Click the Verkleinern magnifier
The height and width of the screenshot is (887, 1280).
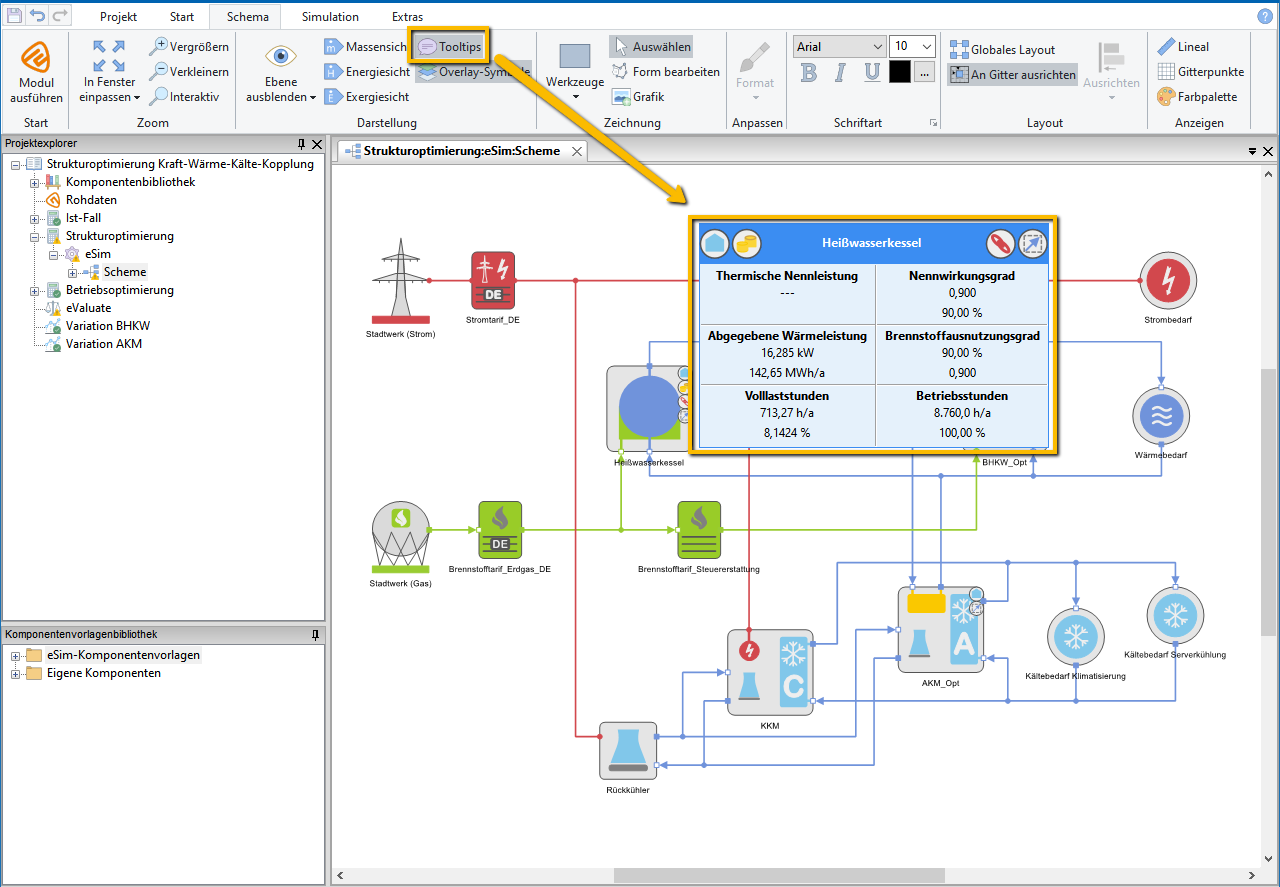(189, 72)
